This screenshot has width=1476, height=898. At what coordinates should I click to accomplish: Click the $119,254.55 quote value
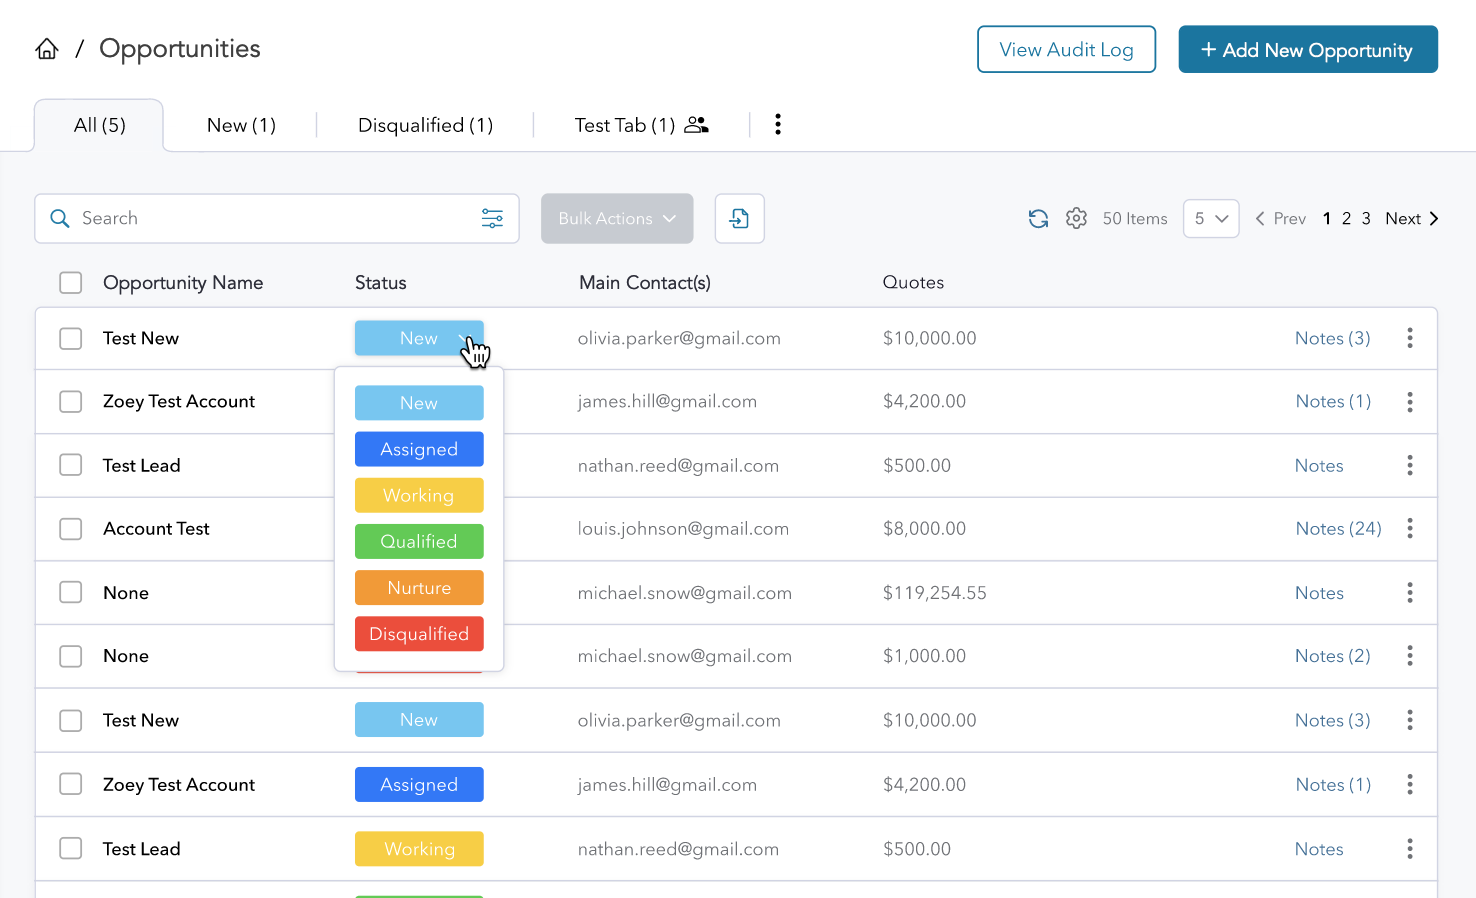(934, 593)
